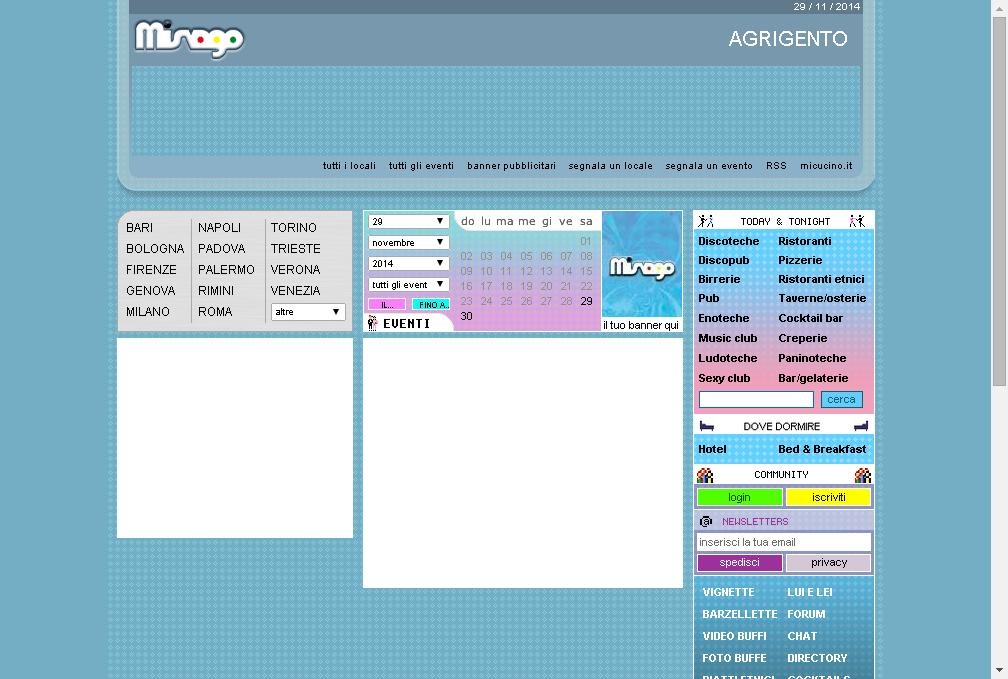Viewport: 1008px width, 679px height.
Task: Click community people icon left of Community
Action: pos(705,475)
